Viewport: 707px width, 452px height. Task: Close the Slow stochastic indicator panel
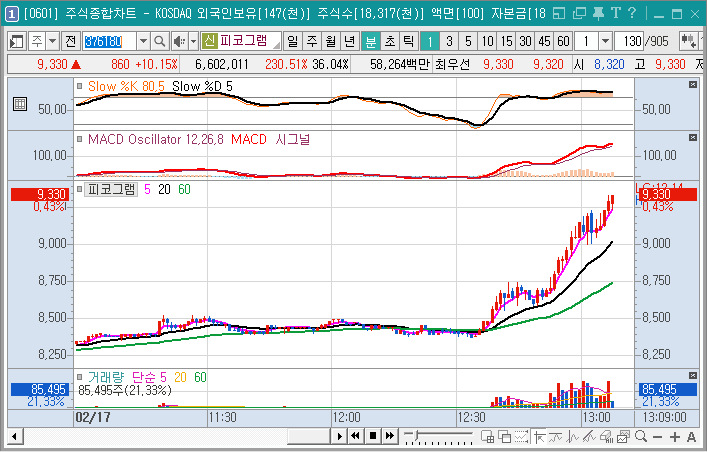(x=693, y=85)
